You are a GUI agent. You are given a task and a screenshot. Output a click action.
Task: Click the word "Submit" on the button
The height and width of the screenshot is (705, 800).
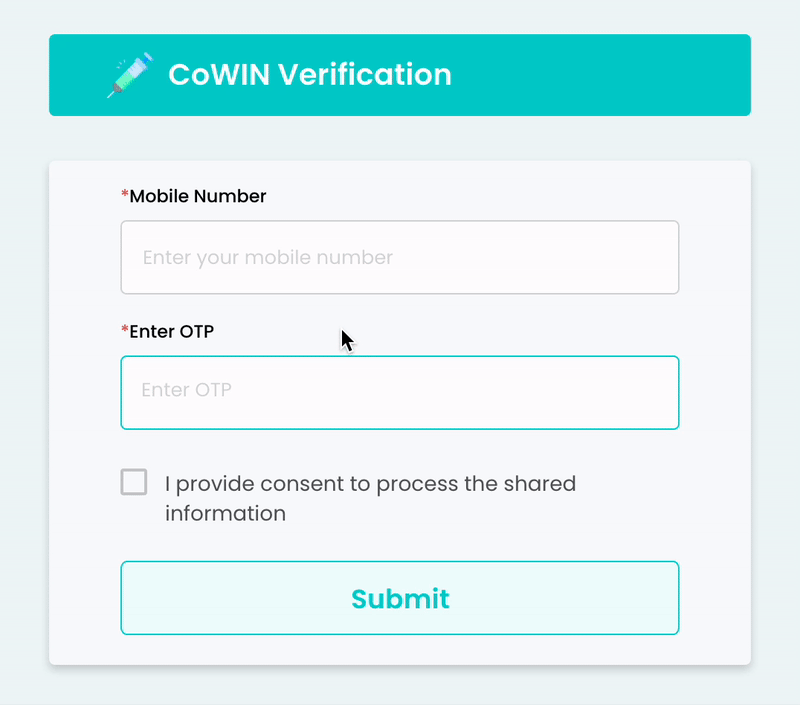click(400, 598)
